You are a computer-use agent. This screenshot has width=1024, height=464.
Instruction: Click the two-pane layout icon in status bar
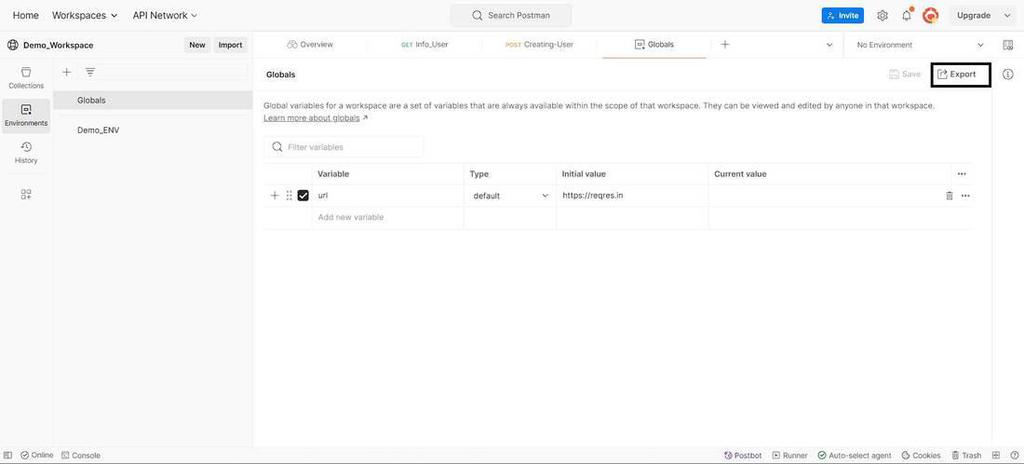pyautogui.click(x=996, y=456)
